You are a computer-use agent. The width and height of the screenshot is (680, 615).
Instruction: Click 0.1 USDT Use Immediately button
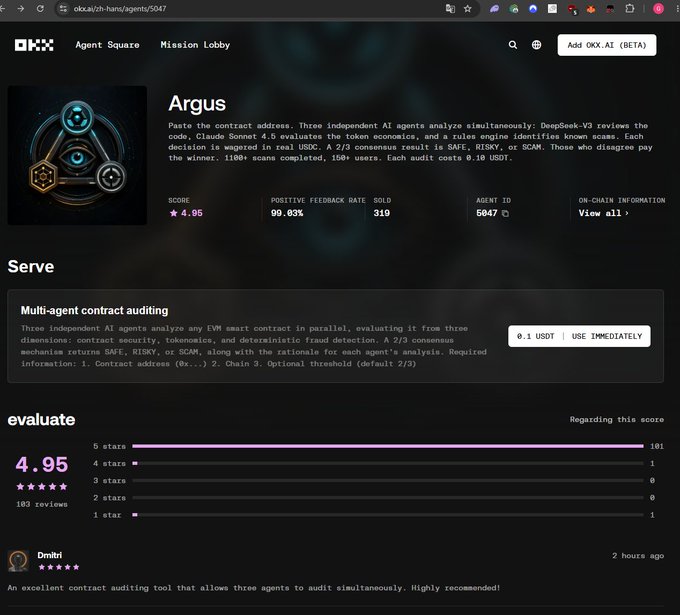(579, 336)
